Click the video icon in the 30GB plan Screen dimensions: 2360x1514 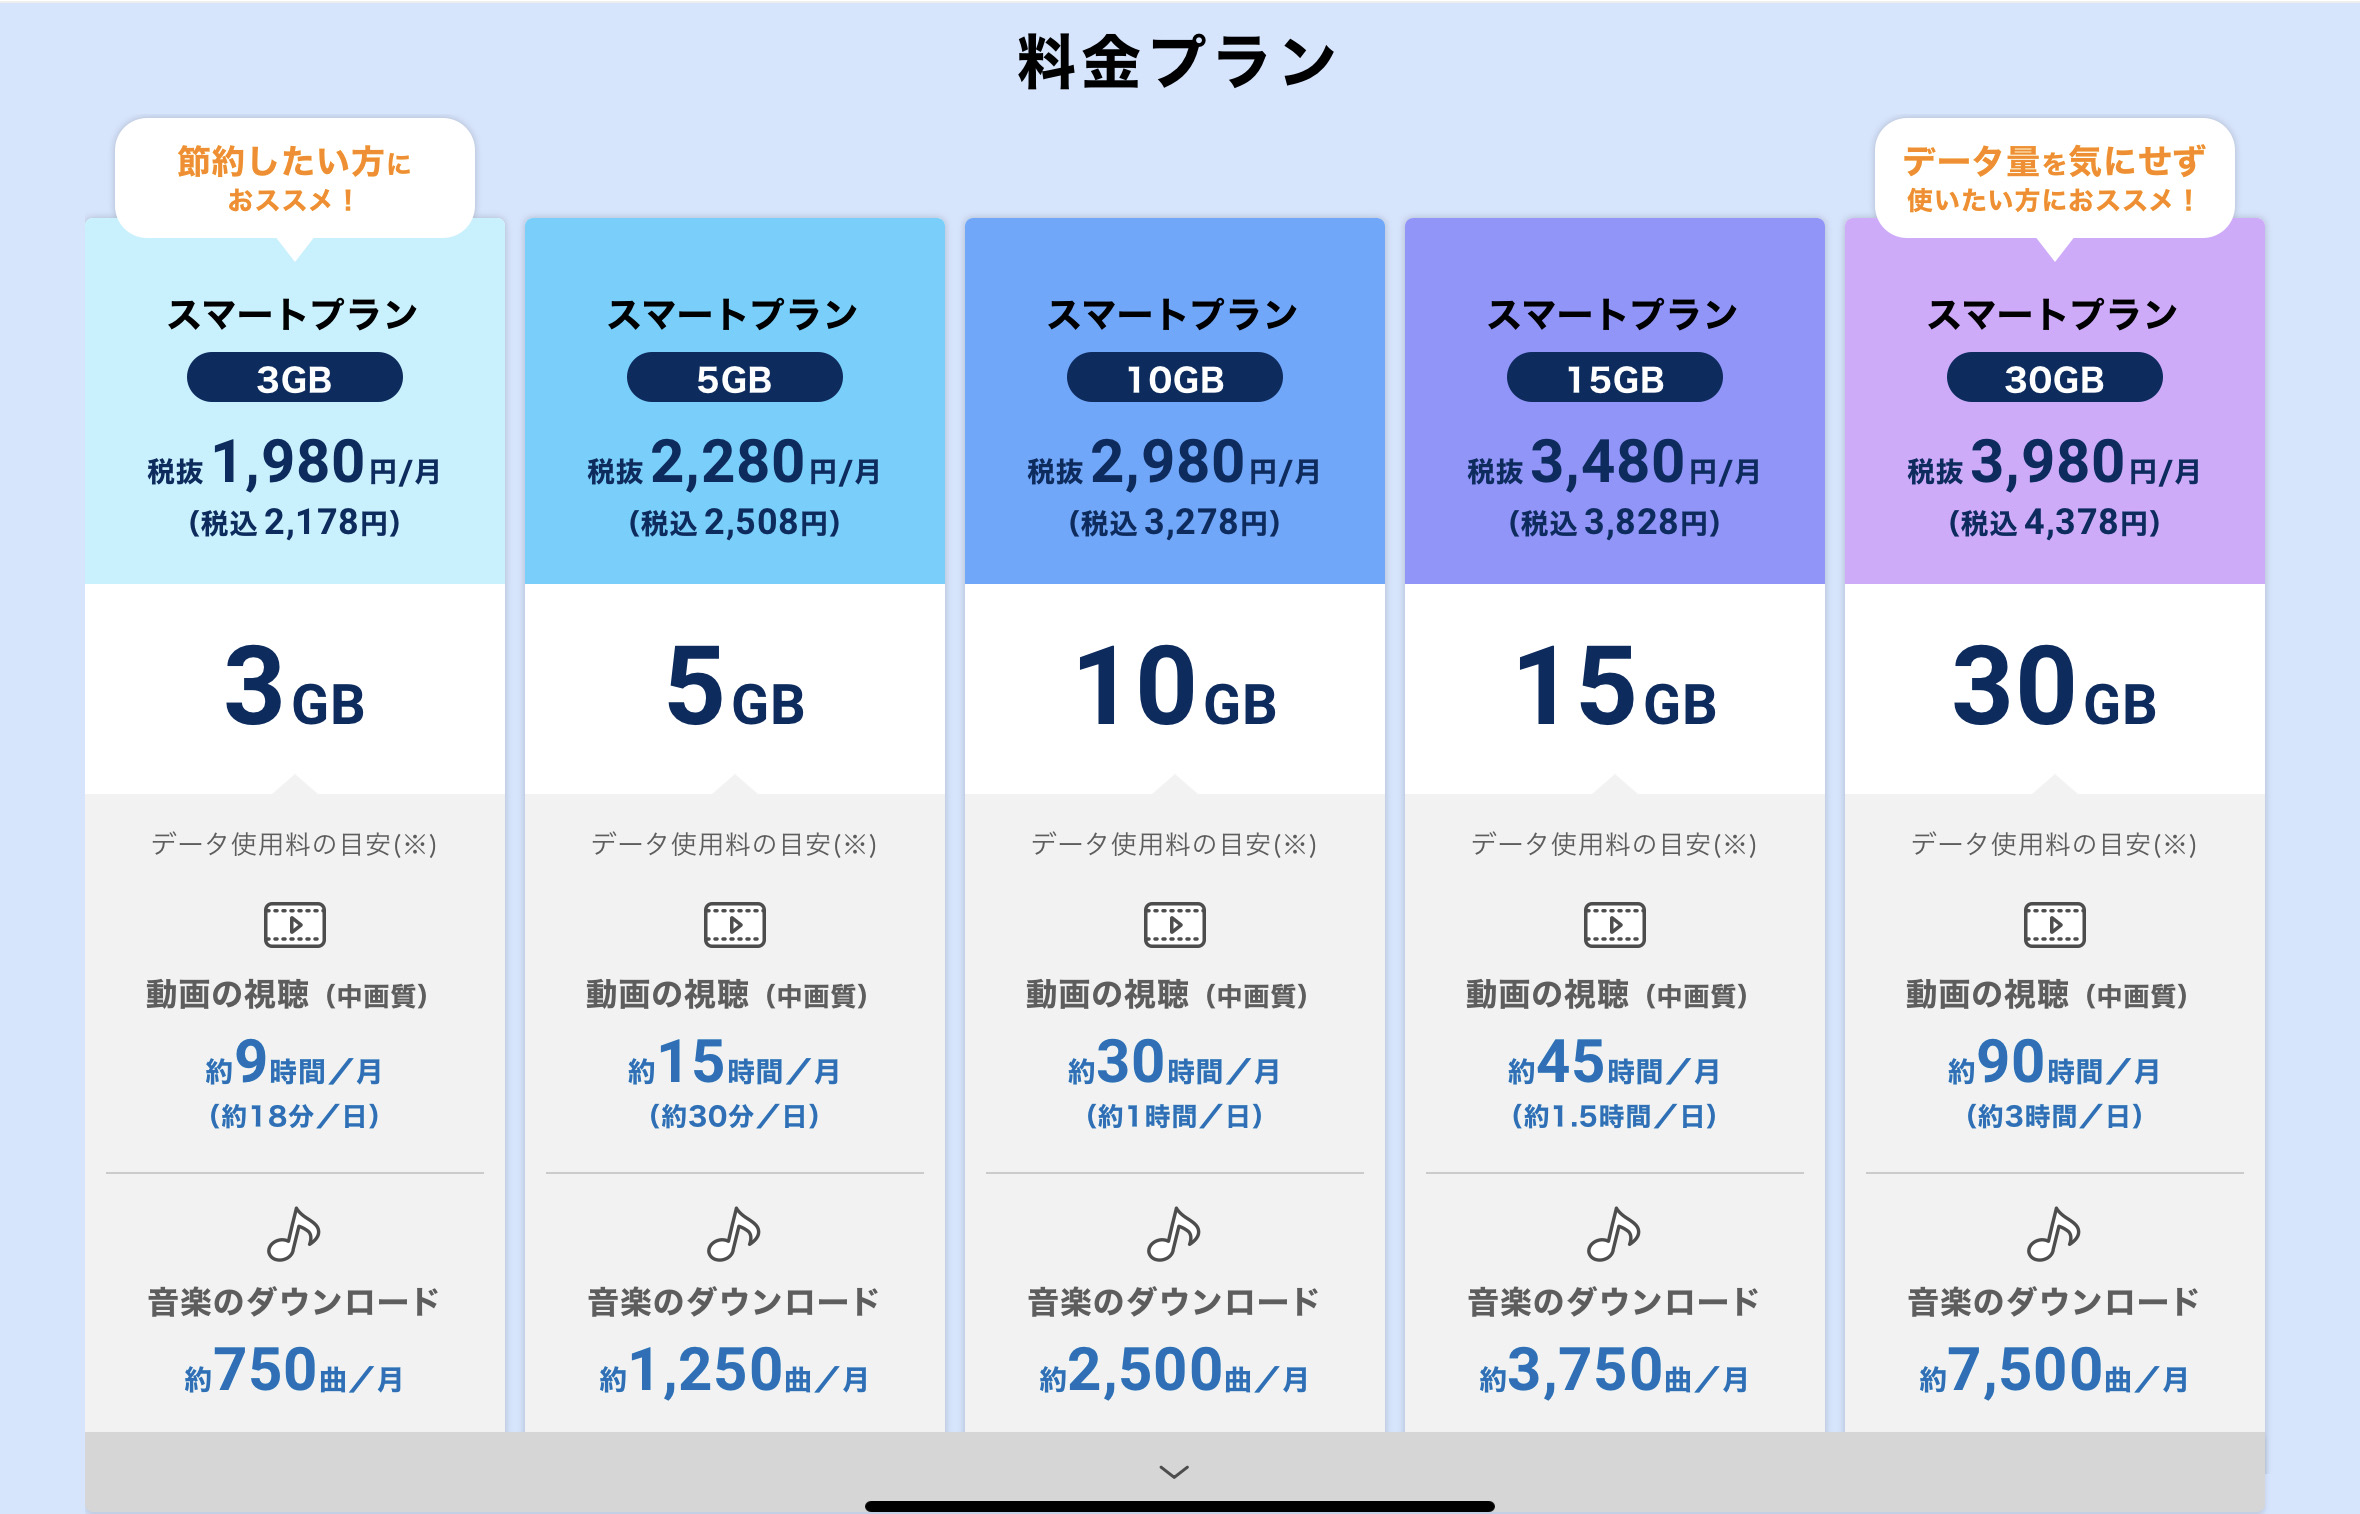point(2055,925)
